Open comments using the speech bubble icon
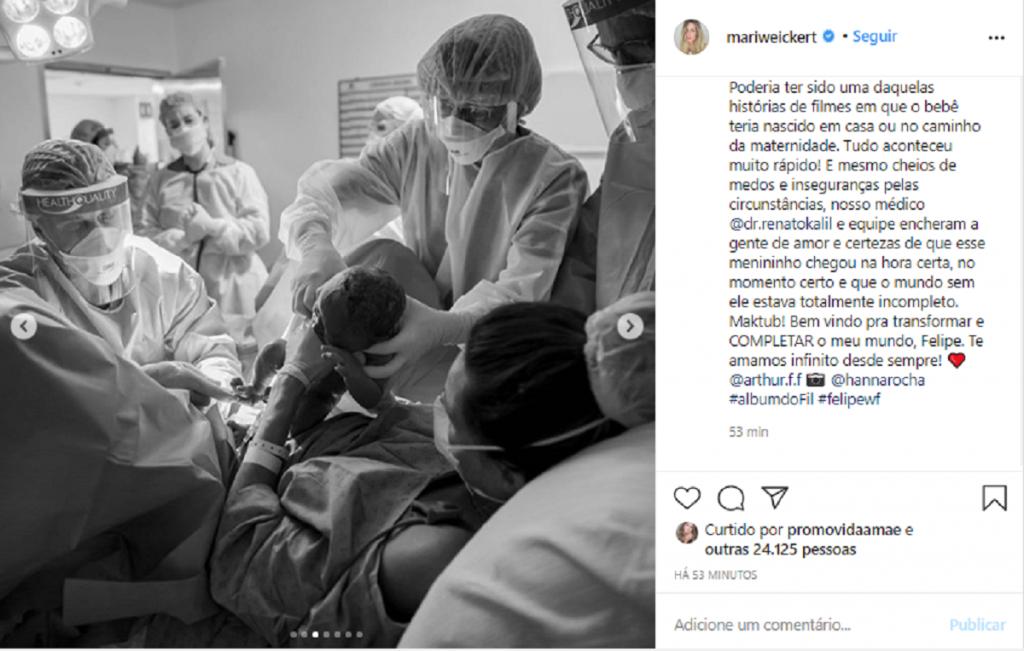 tap(731, 498)
